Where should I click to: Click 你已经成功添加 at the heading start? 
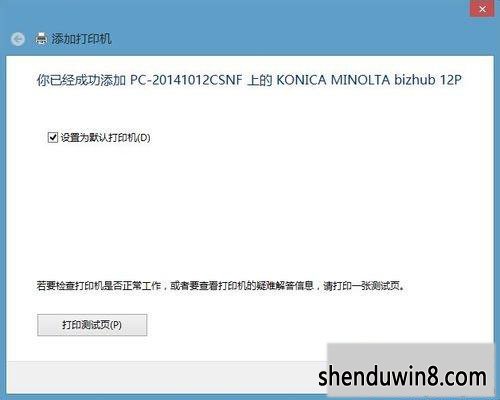81,80
